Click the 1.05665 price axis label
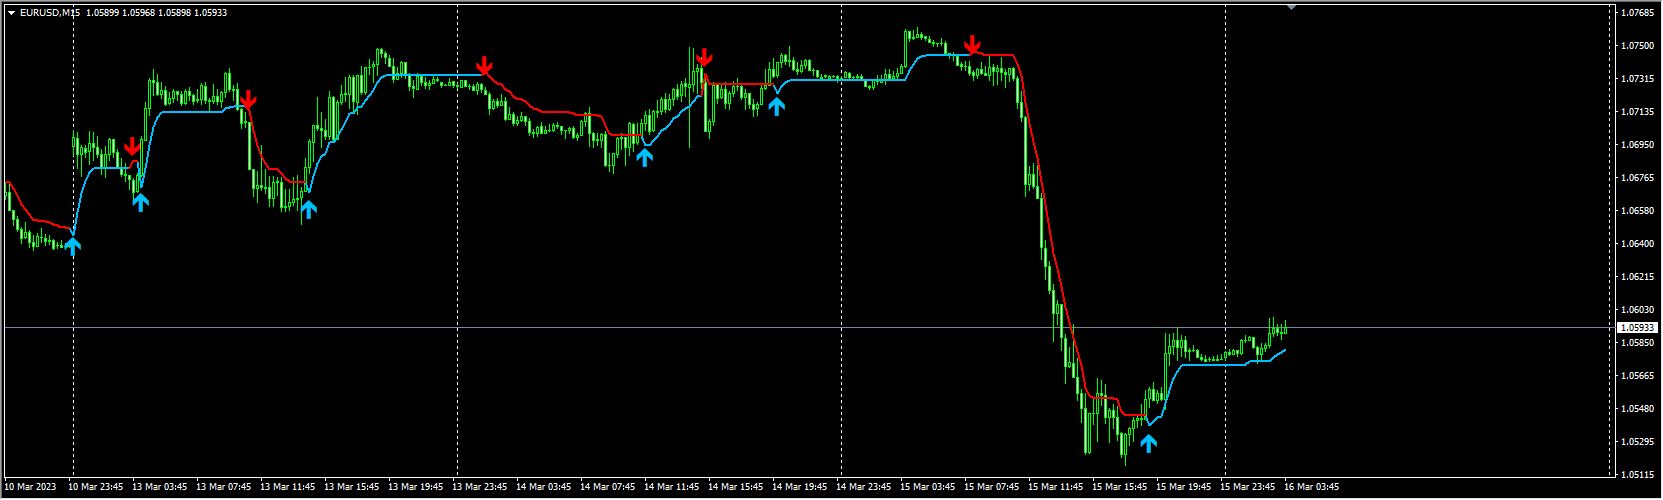The image size is (1663, 500). click(x=1636, y=376)
